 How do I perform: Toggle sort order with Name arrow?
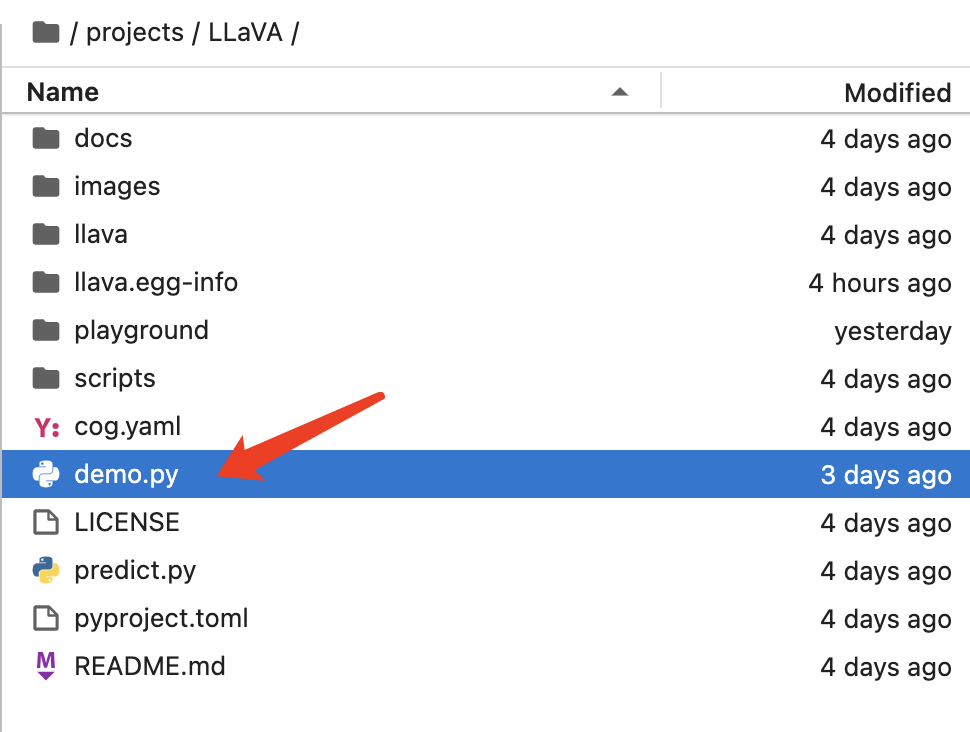[x=620, y=92]
